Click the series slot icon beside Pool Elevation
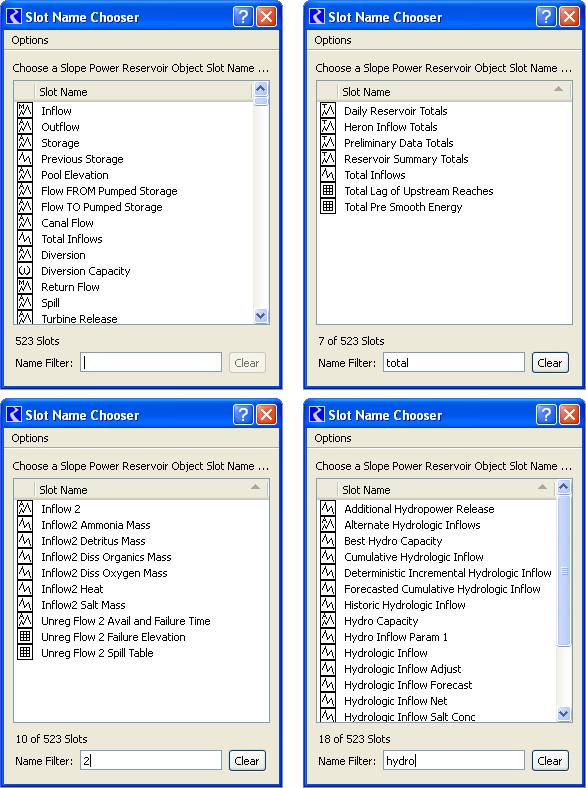 25,175
